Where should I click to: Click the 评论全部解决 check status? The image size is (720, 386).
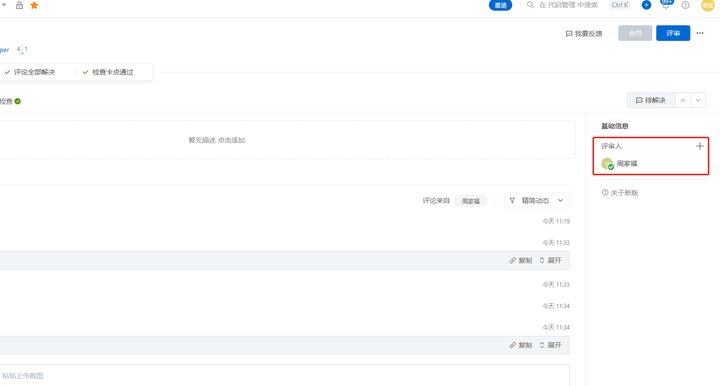coord(30,72)
